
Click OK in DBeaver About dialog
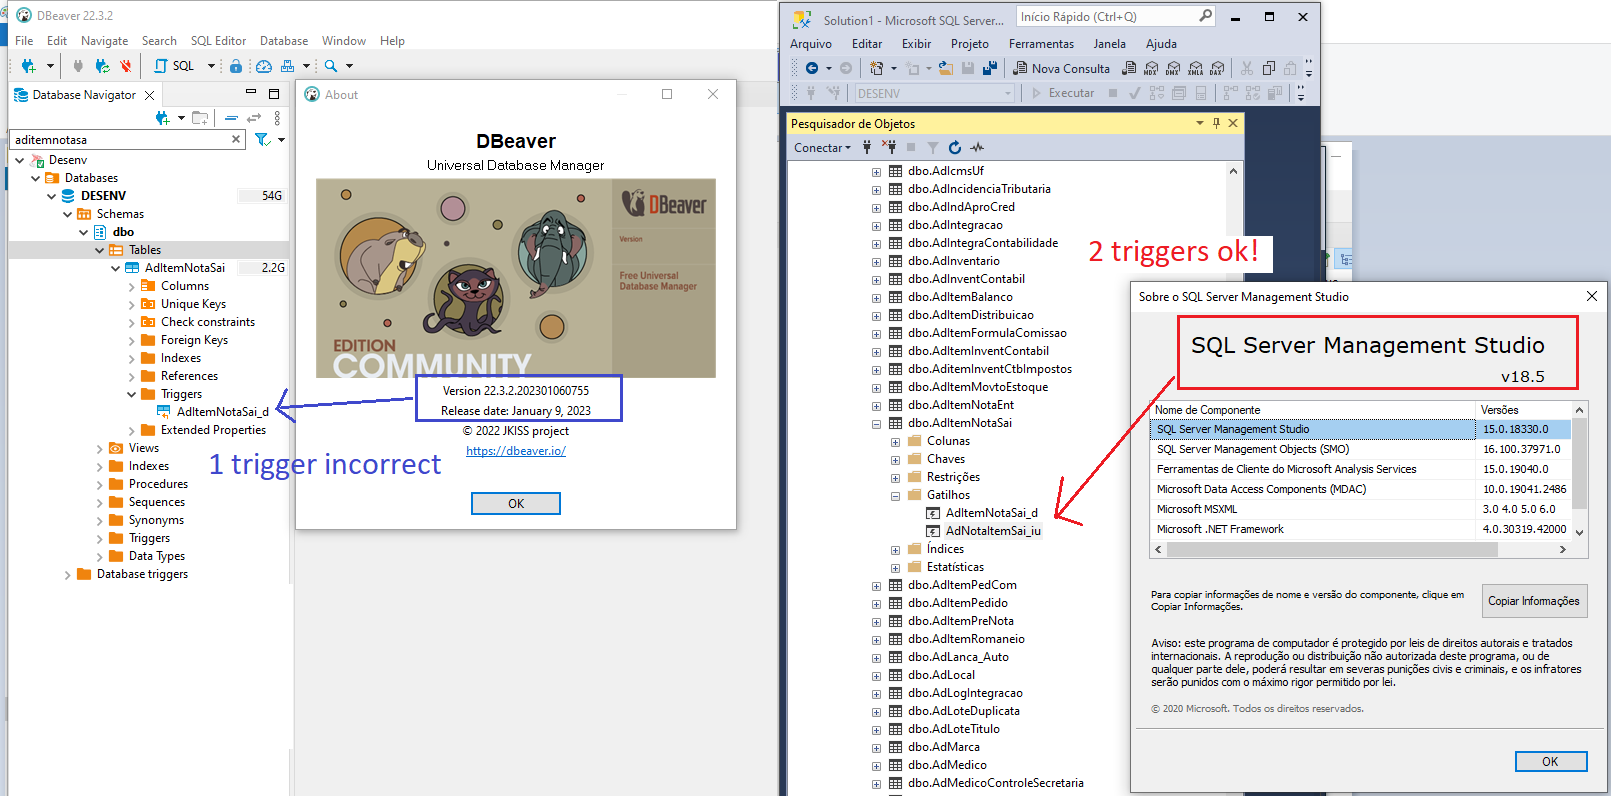[516, 504]
